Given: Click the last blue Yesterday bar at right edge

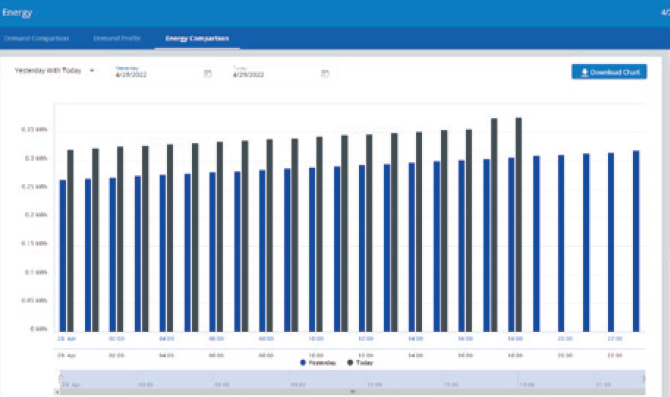Looking at the screenshot, I should [x=636, y=241].
